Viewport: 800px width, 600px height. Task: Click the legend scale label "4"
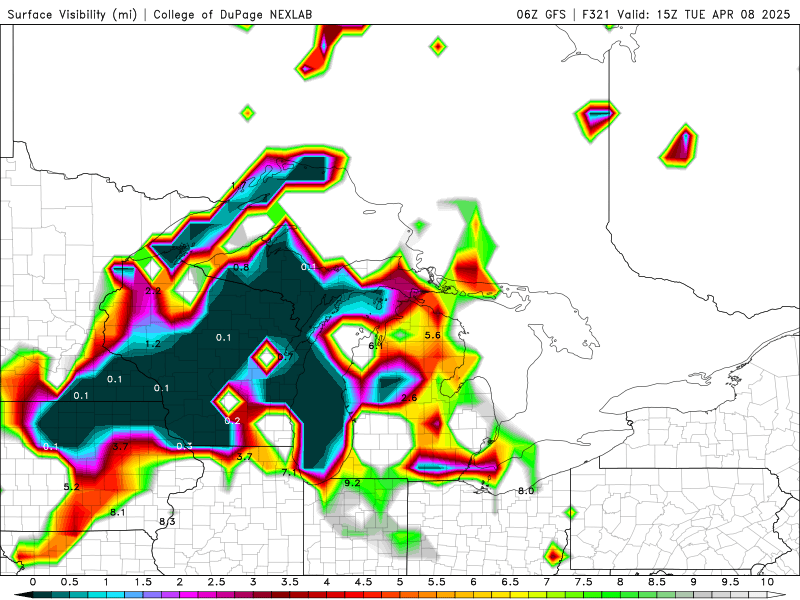(x=327, y=582)
